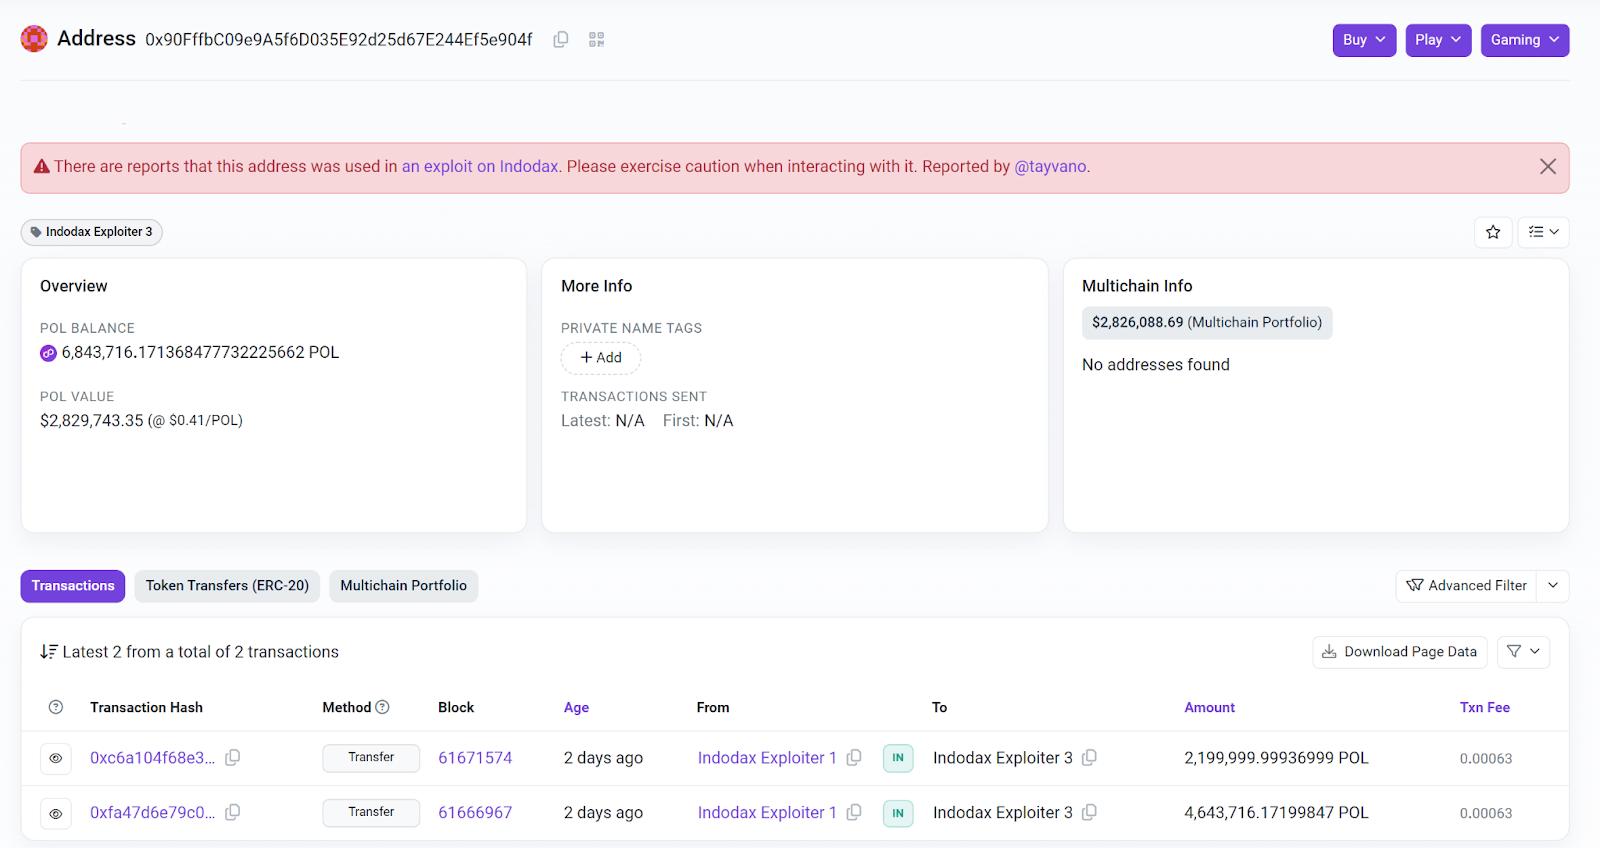Click the sort order icon beside Latest 2
The width and height of the screenshot is (1600, 848).
[48, 652]
